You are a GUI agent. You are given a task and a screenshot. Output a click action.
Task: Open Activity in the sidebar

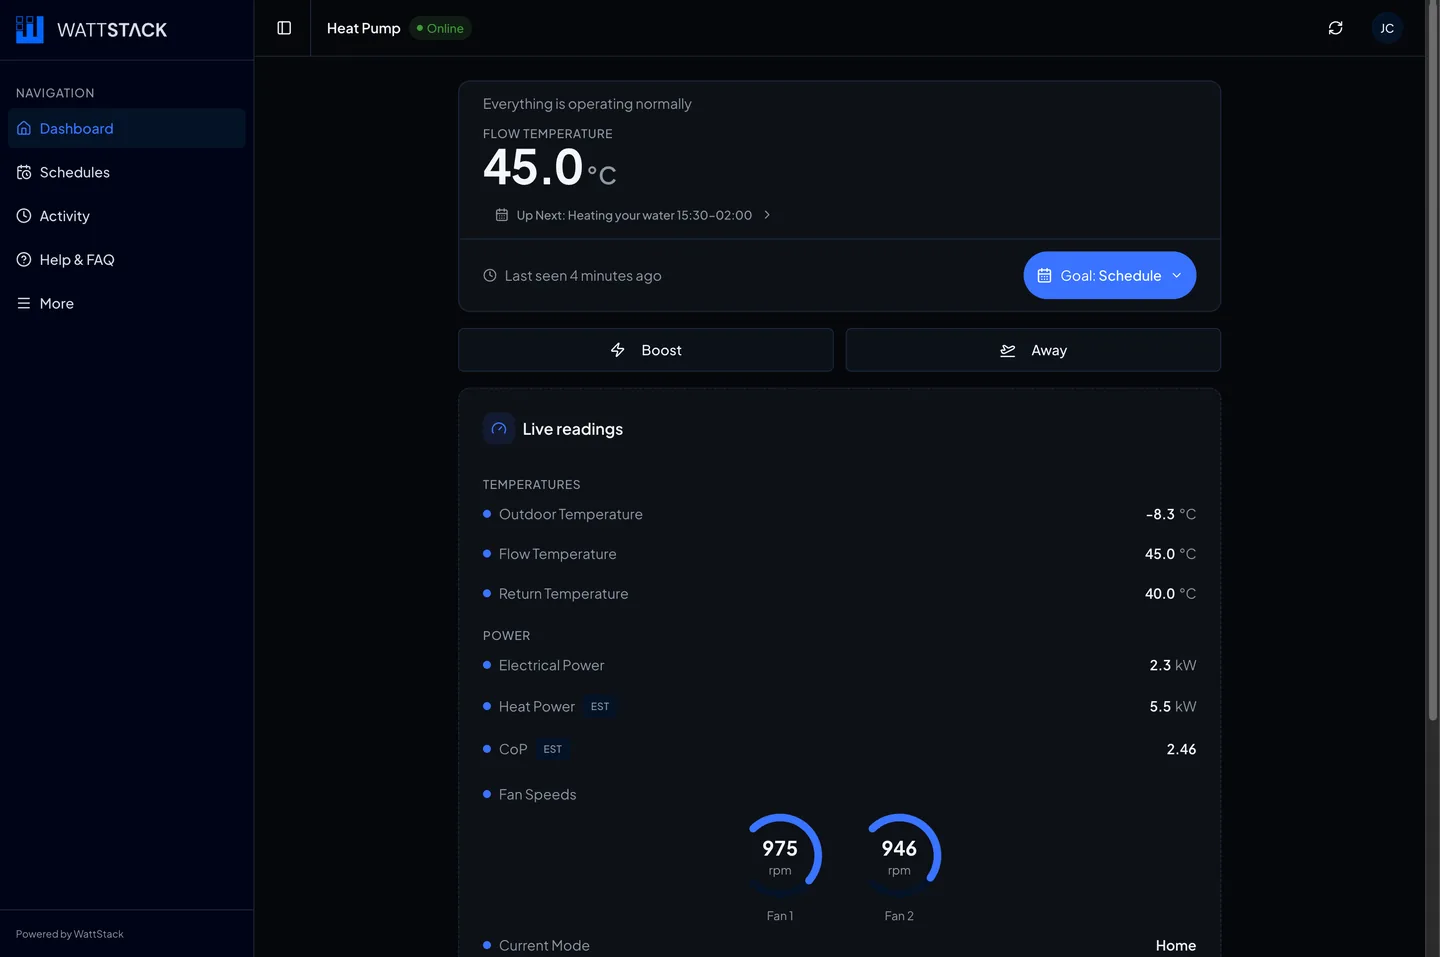point(127,216)
